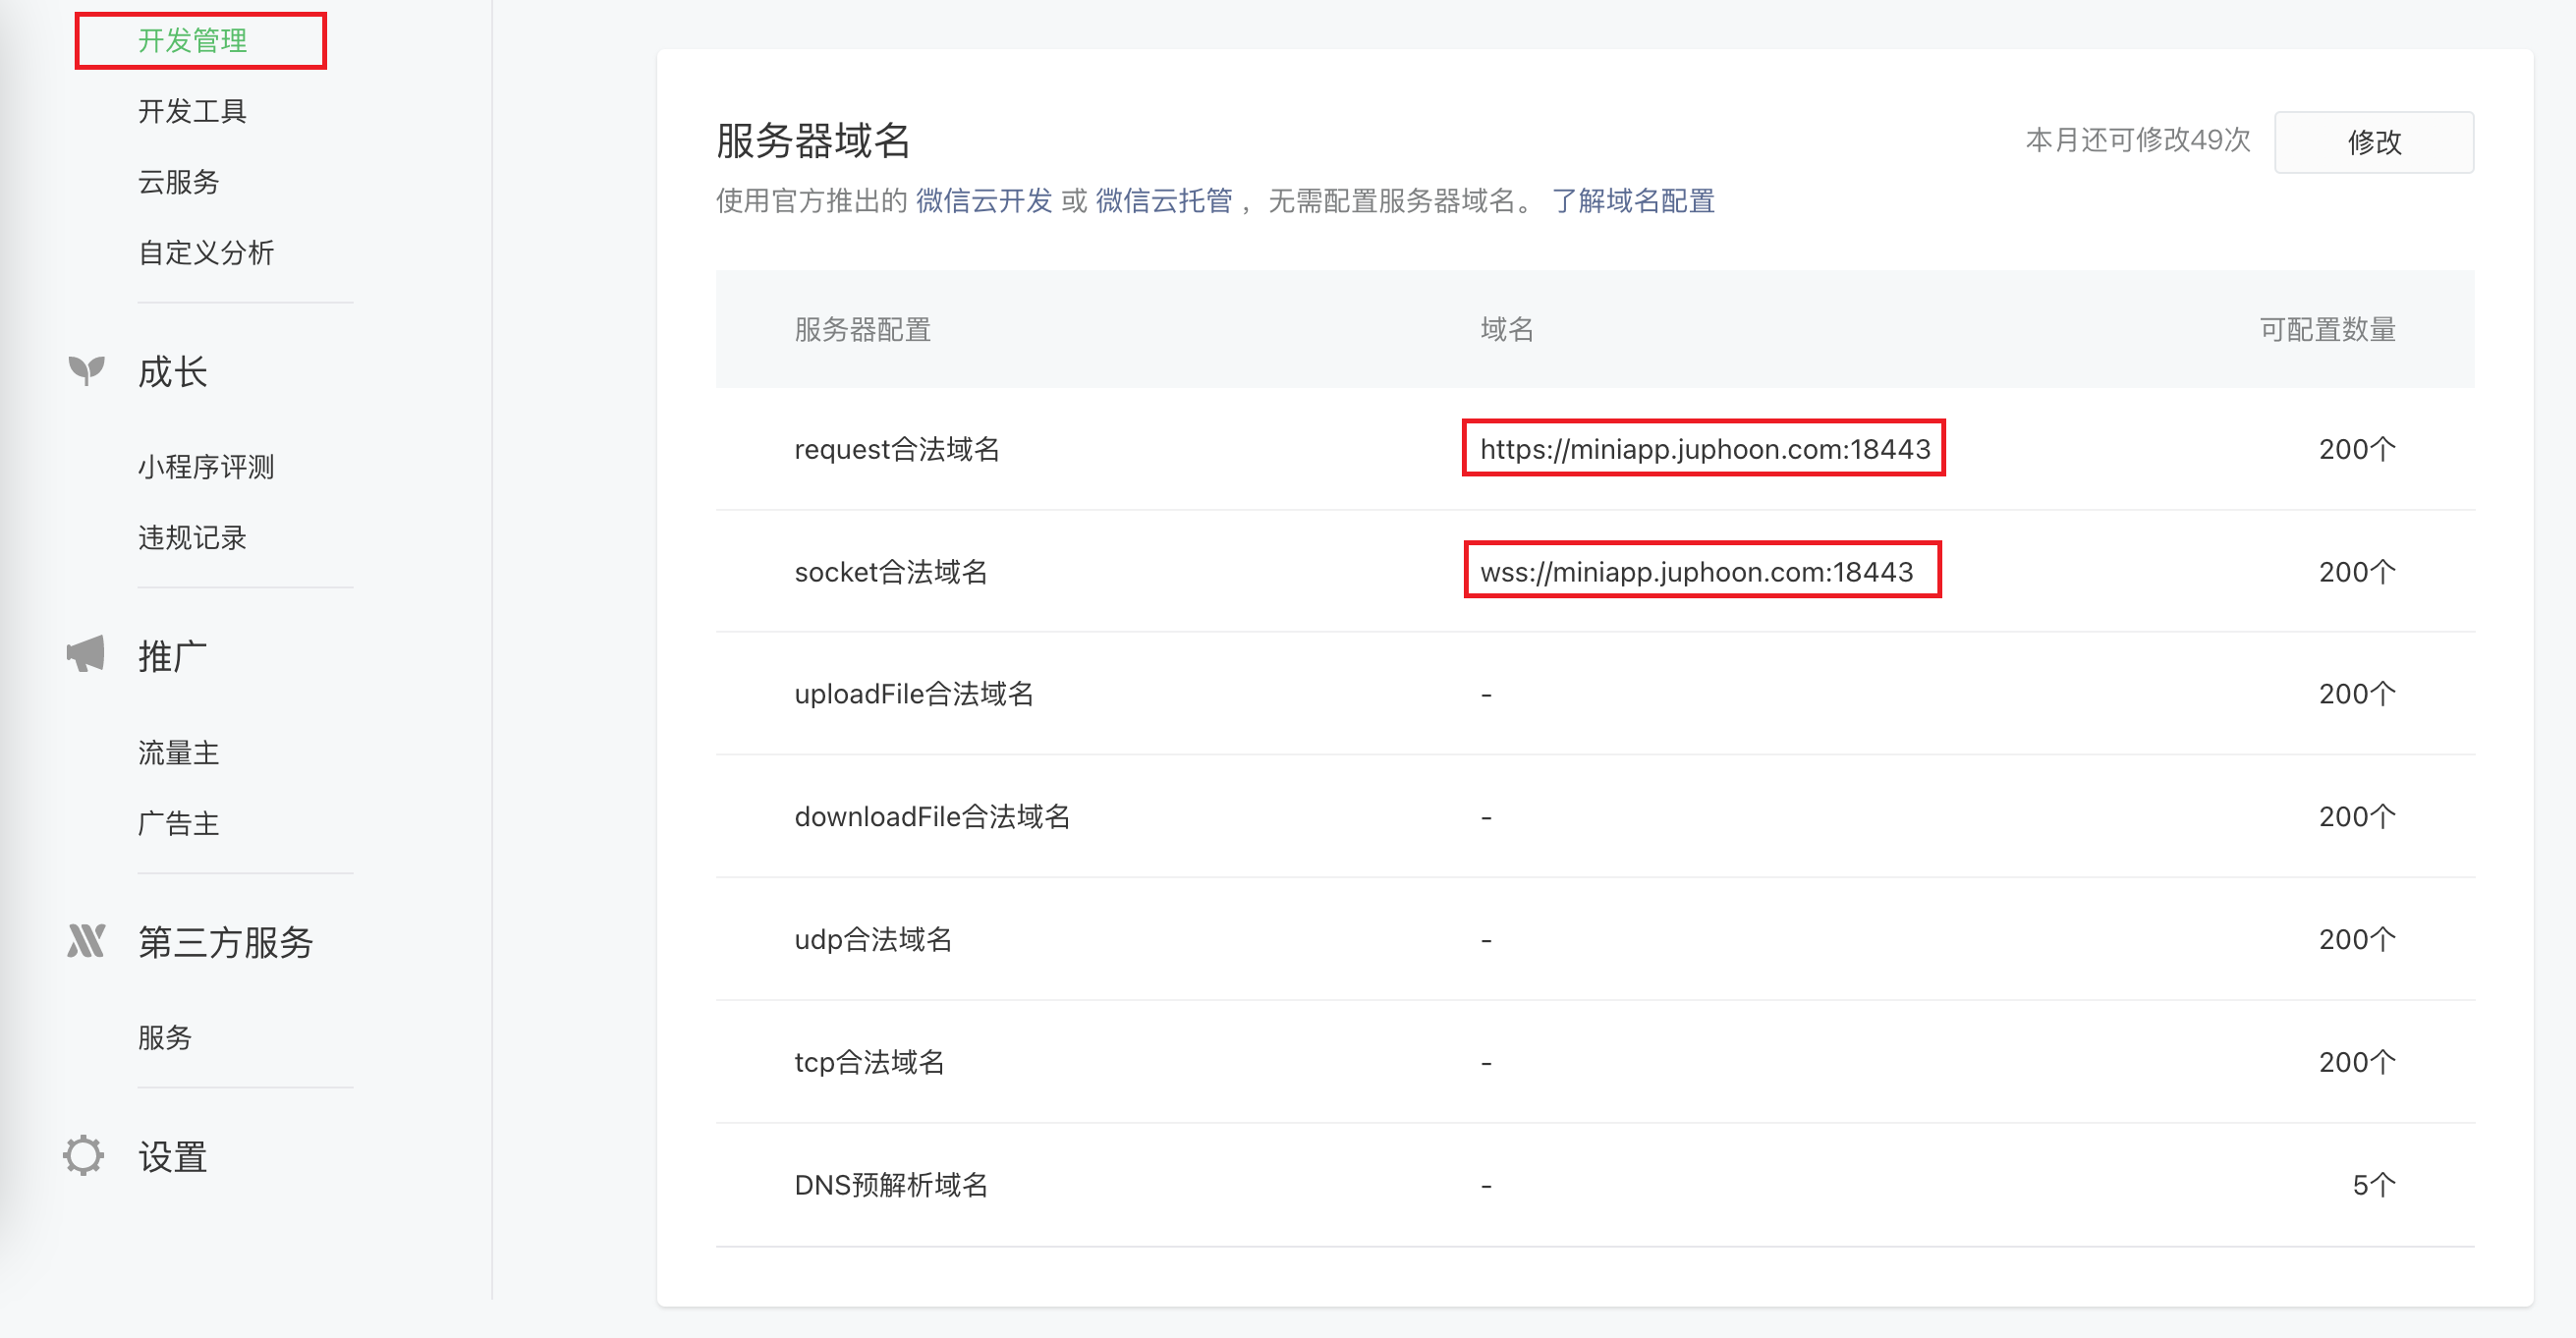Click the wss://miniapp.juphoon.com:18443 domain
2576x1338 pixels.
pos(1696,572)
